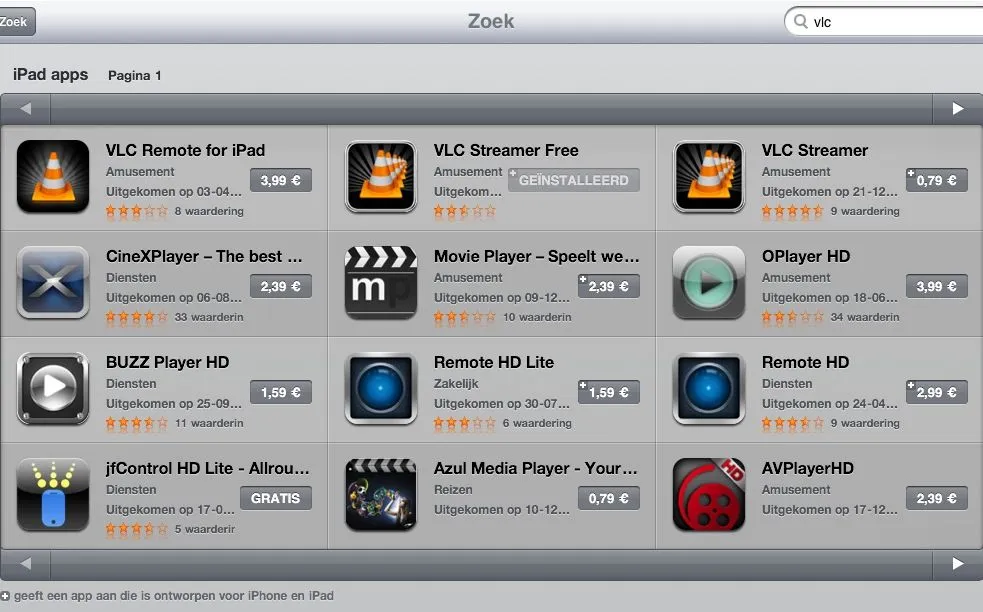Viewport: 983px width, 612px height.
Task: Open the Azul Media Player icon
Action: pos(381,495)
